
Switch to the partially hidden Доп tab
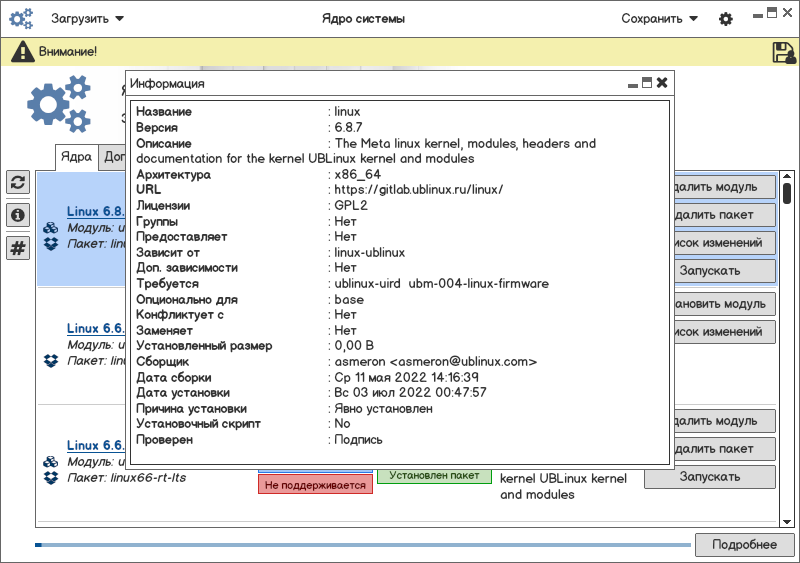[x=112, y=157]
